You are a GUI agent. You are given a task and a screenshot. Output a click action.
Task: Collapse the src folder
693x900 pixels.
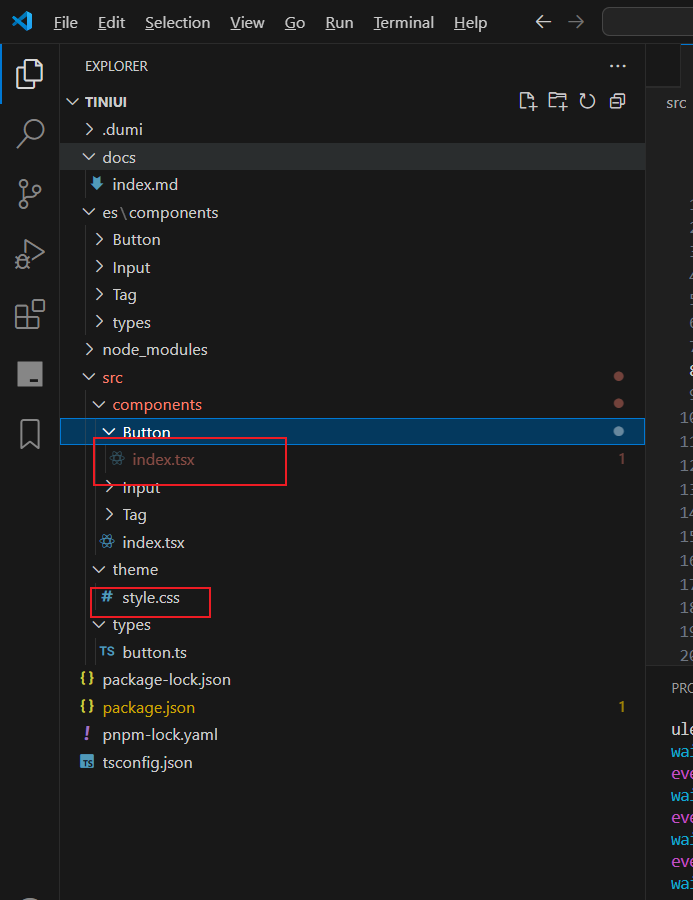(112, 377)
